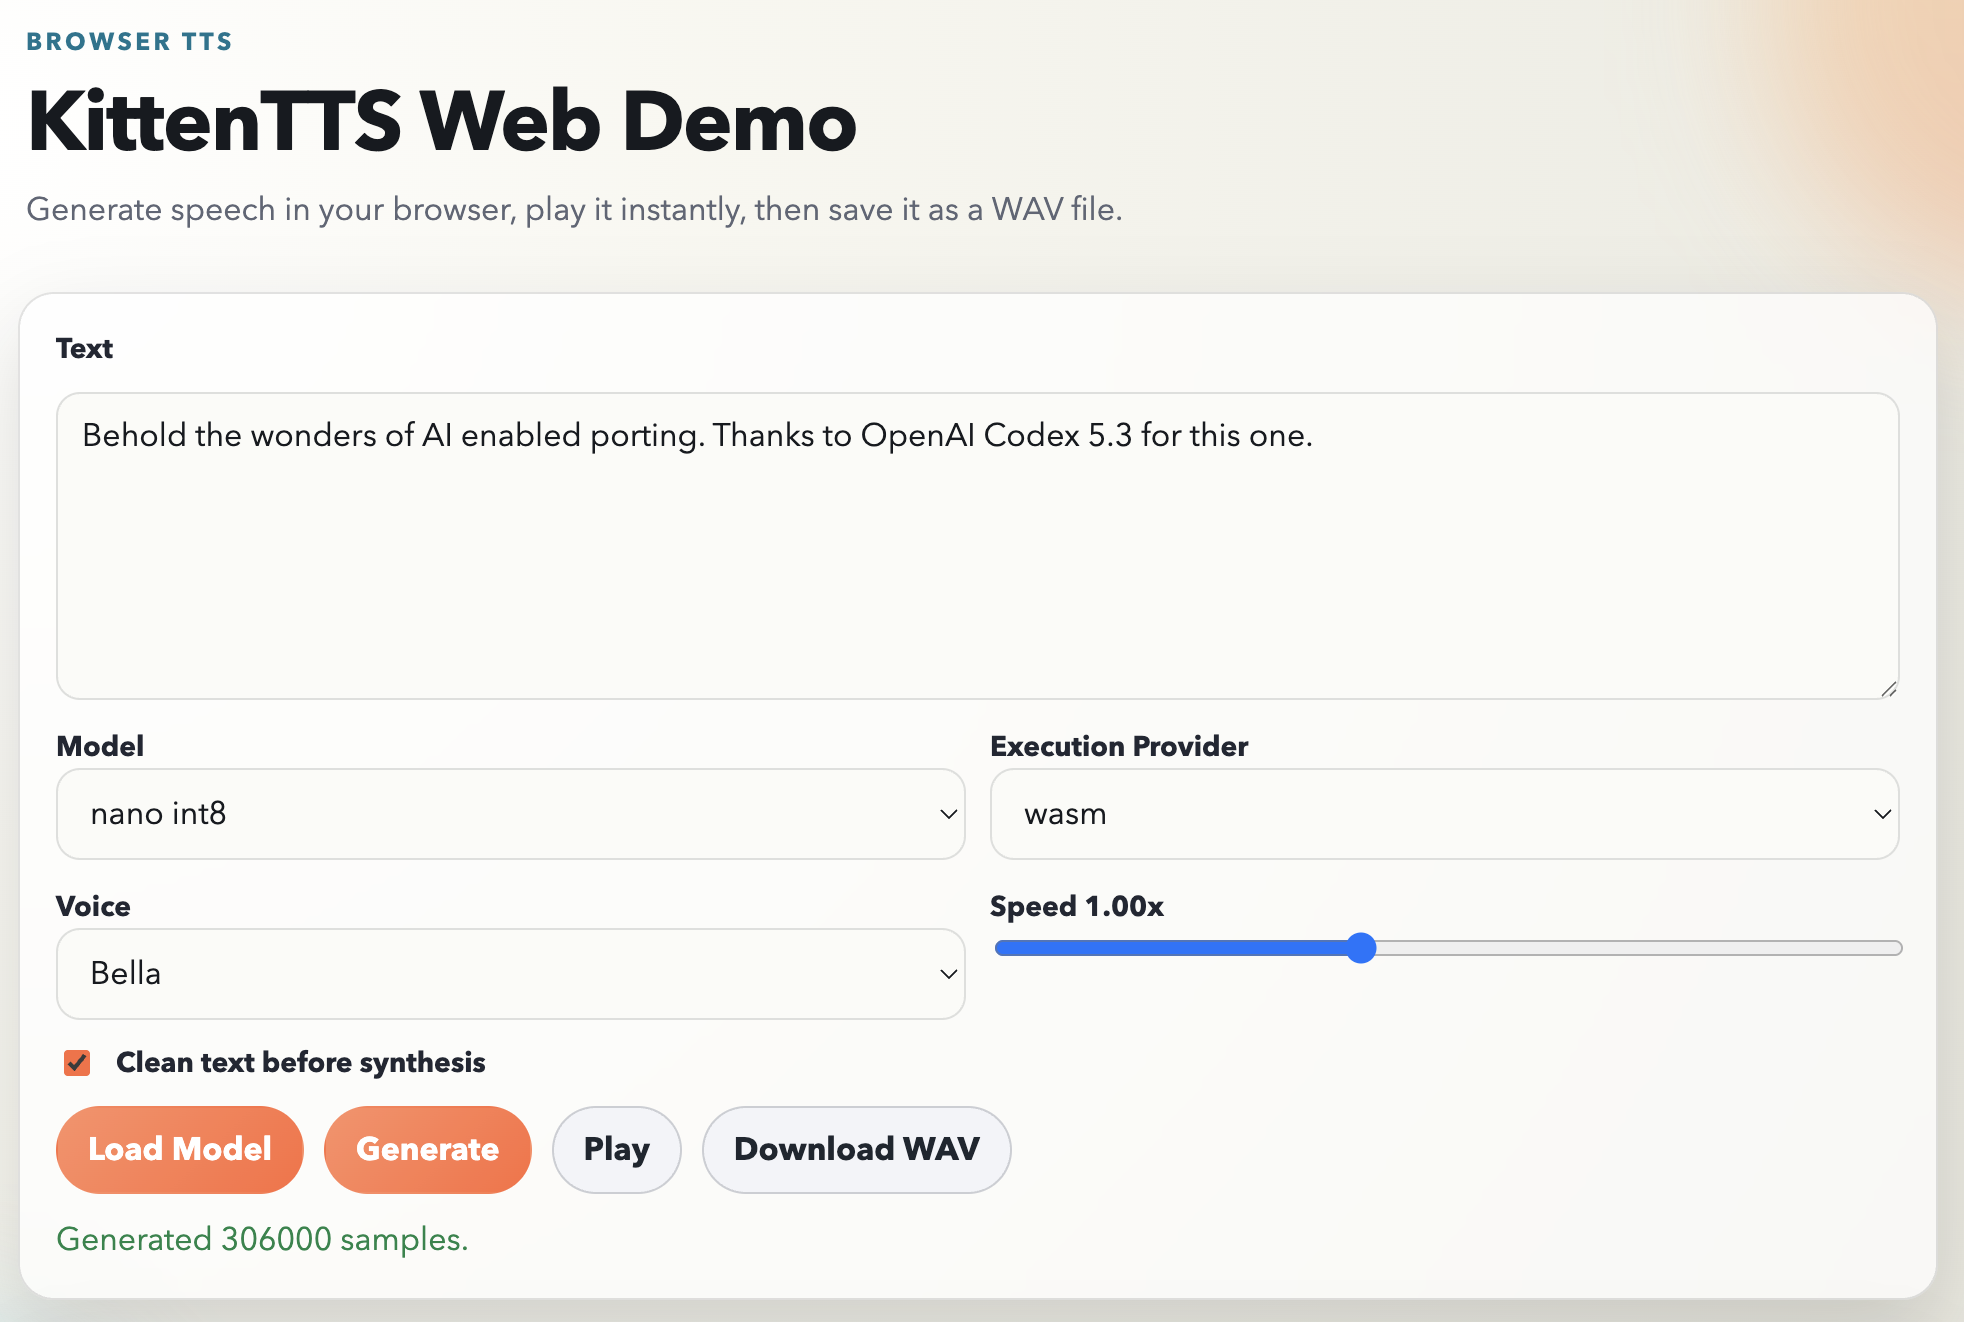The width and height of the screenshot is (1964, 1322).
Task: Expand the Model selector chevron
Action: (x=947, y=813)
